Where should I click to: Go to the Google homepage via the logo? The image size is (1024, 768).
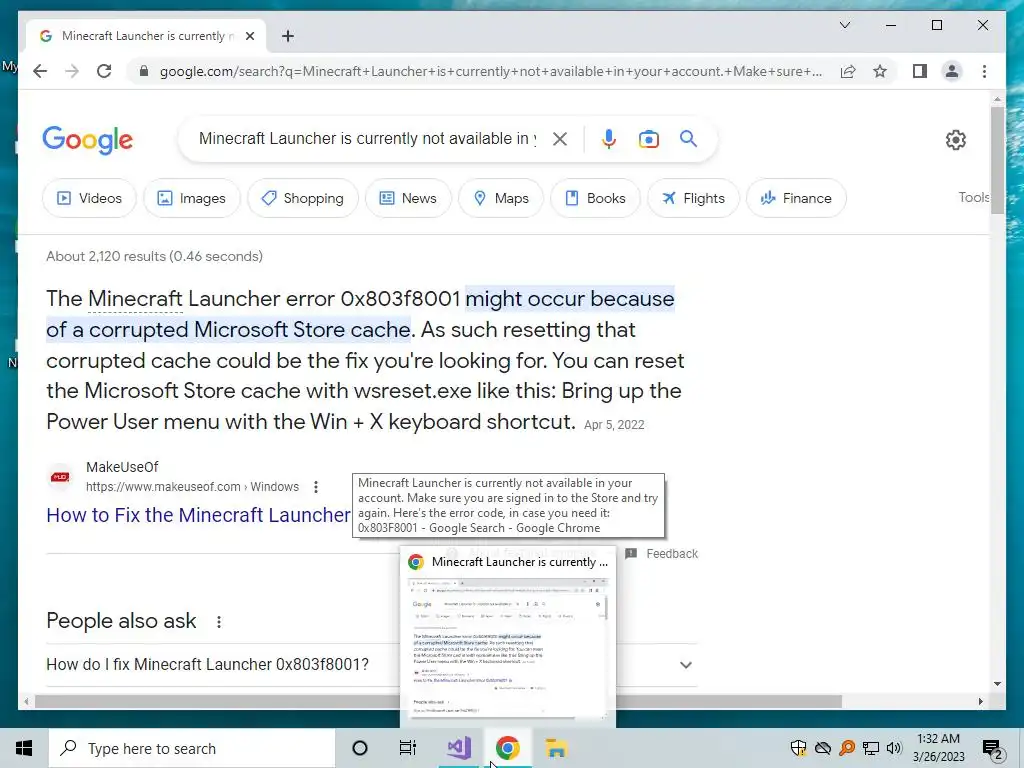click(x=88, y=140)
